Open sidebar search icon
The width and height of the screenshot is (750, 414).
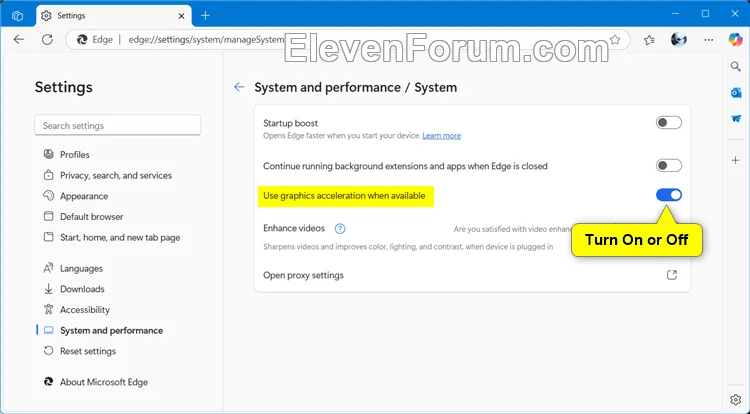coord(736,66)
